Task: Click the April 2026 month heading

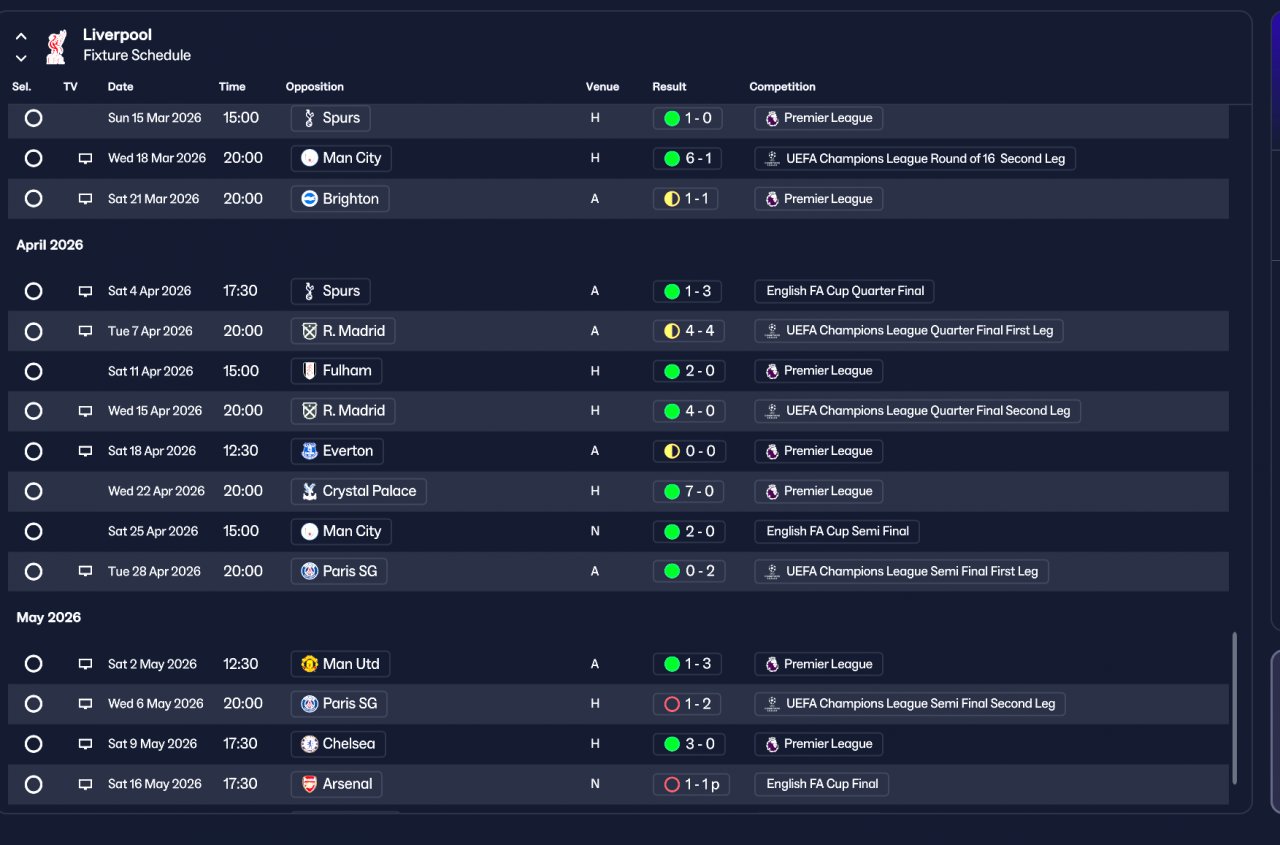Action: (50, 245)
